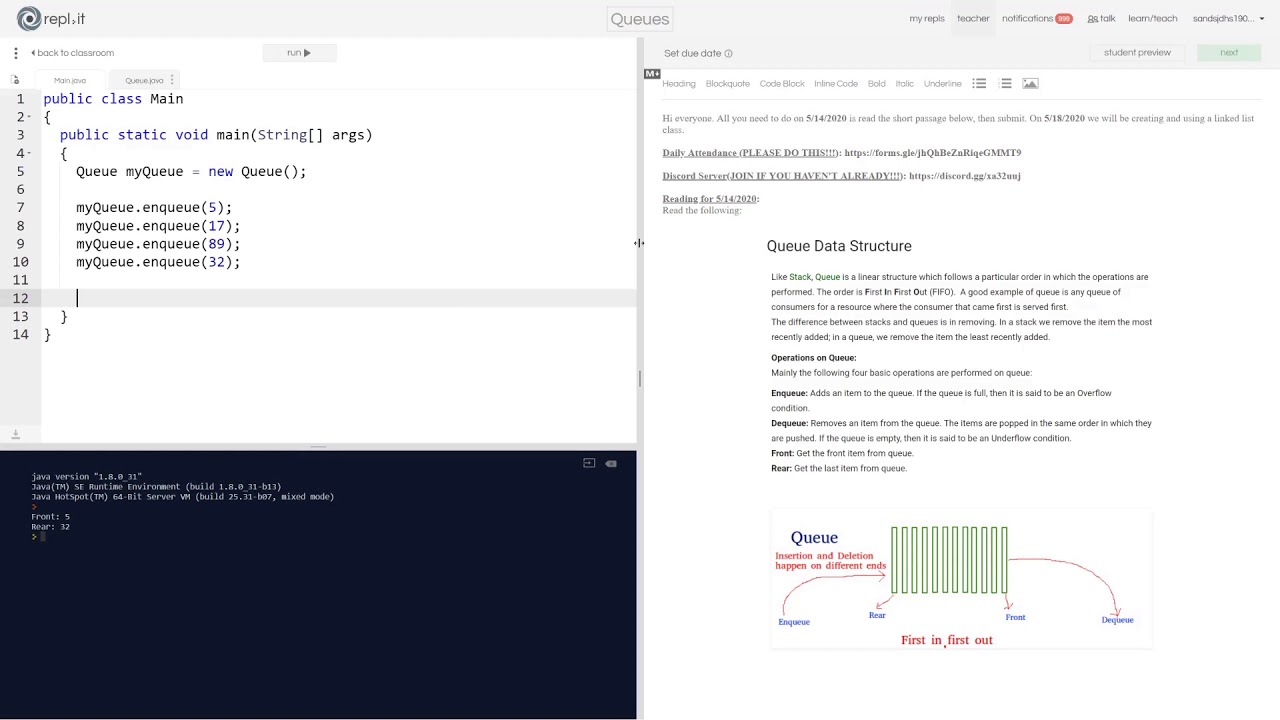Apply Heading formatting
1280x720 pixels.
click(x=679, y=84)
